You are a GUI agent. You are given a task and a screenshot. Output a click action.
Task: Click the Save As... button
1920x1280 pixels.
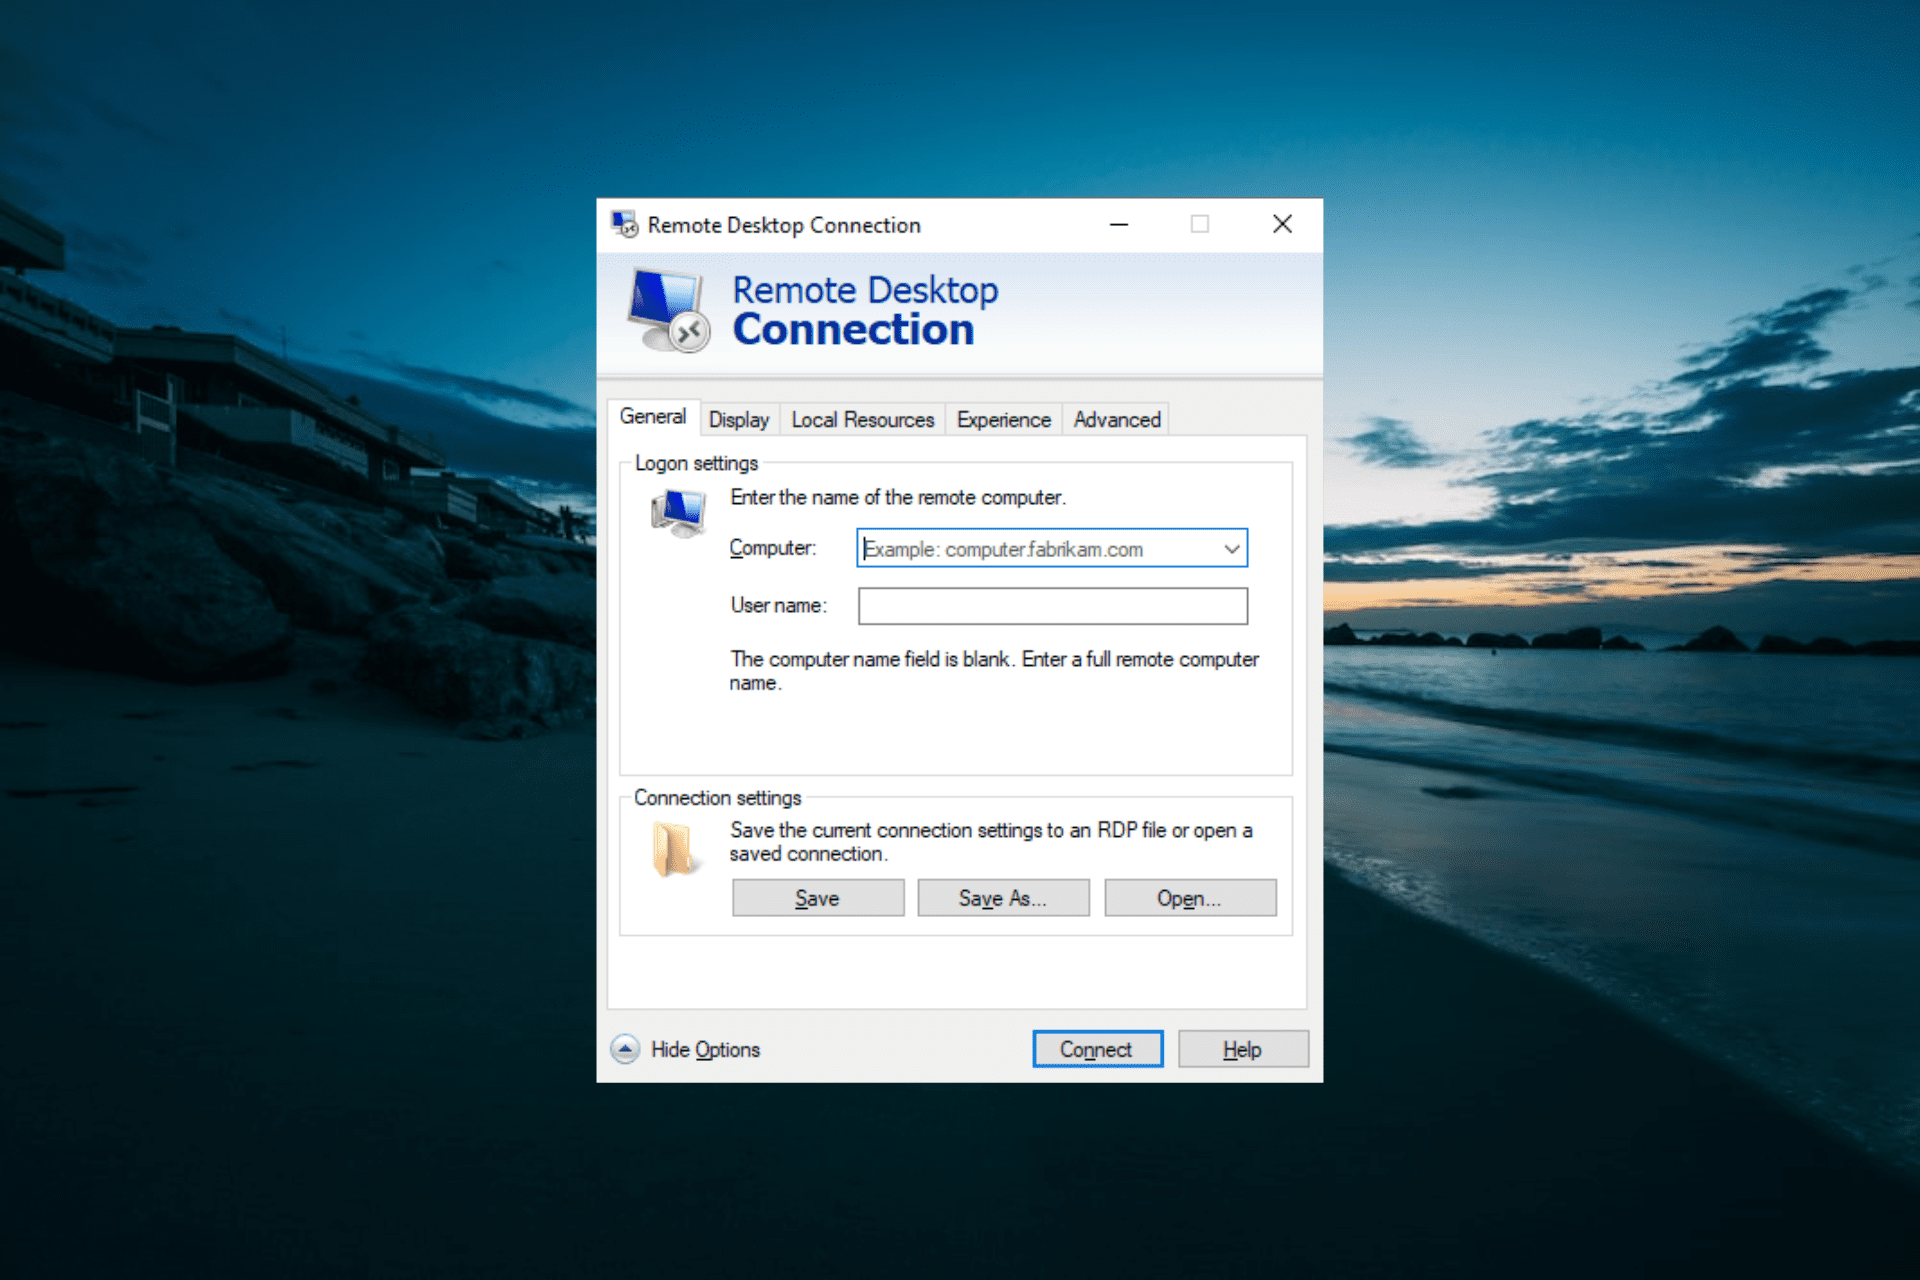(1003, 898)
